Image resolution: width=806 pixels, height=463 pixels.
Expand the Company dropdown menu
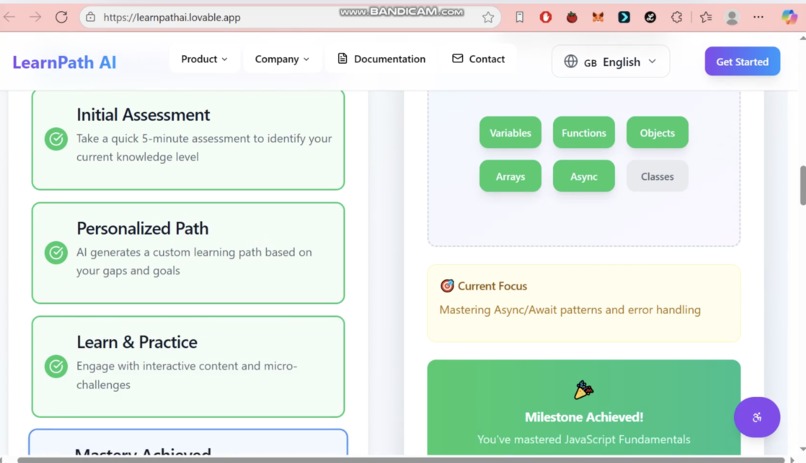282,59
